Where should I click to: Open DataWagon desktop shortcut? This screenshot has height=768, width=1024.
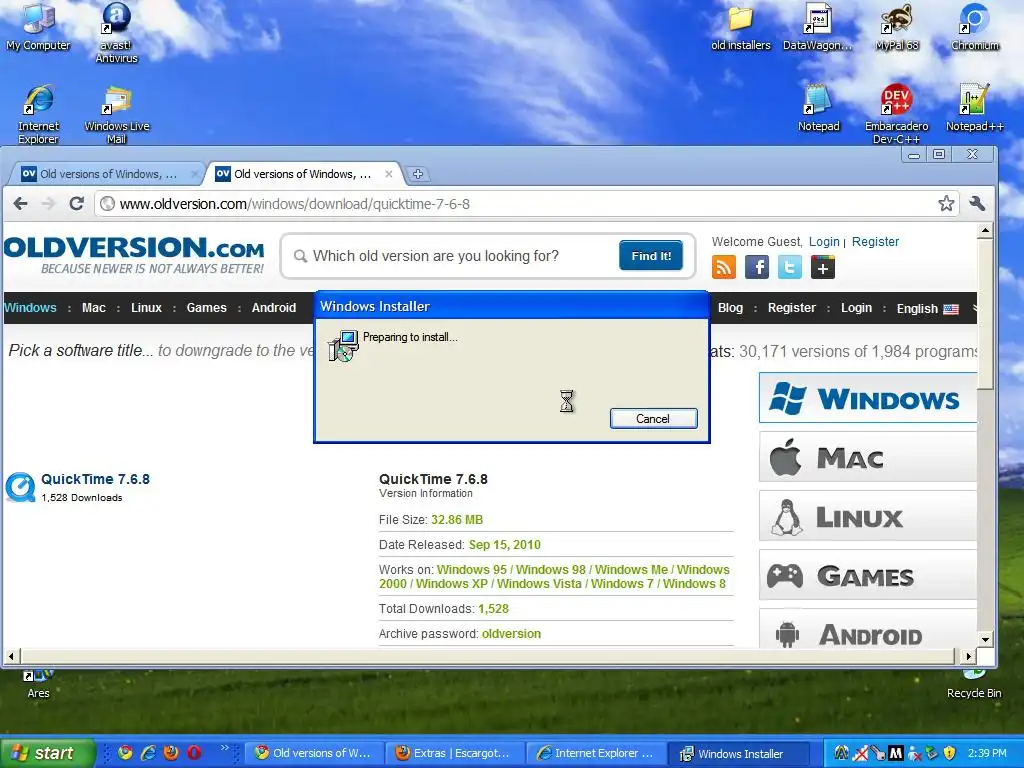pyautogui.click(x=818, y=26)
